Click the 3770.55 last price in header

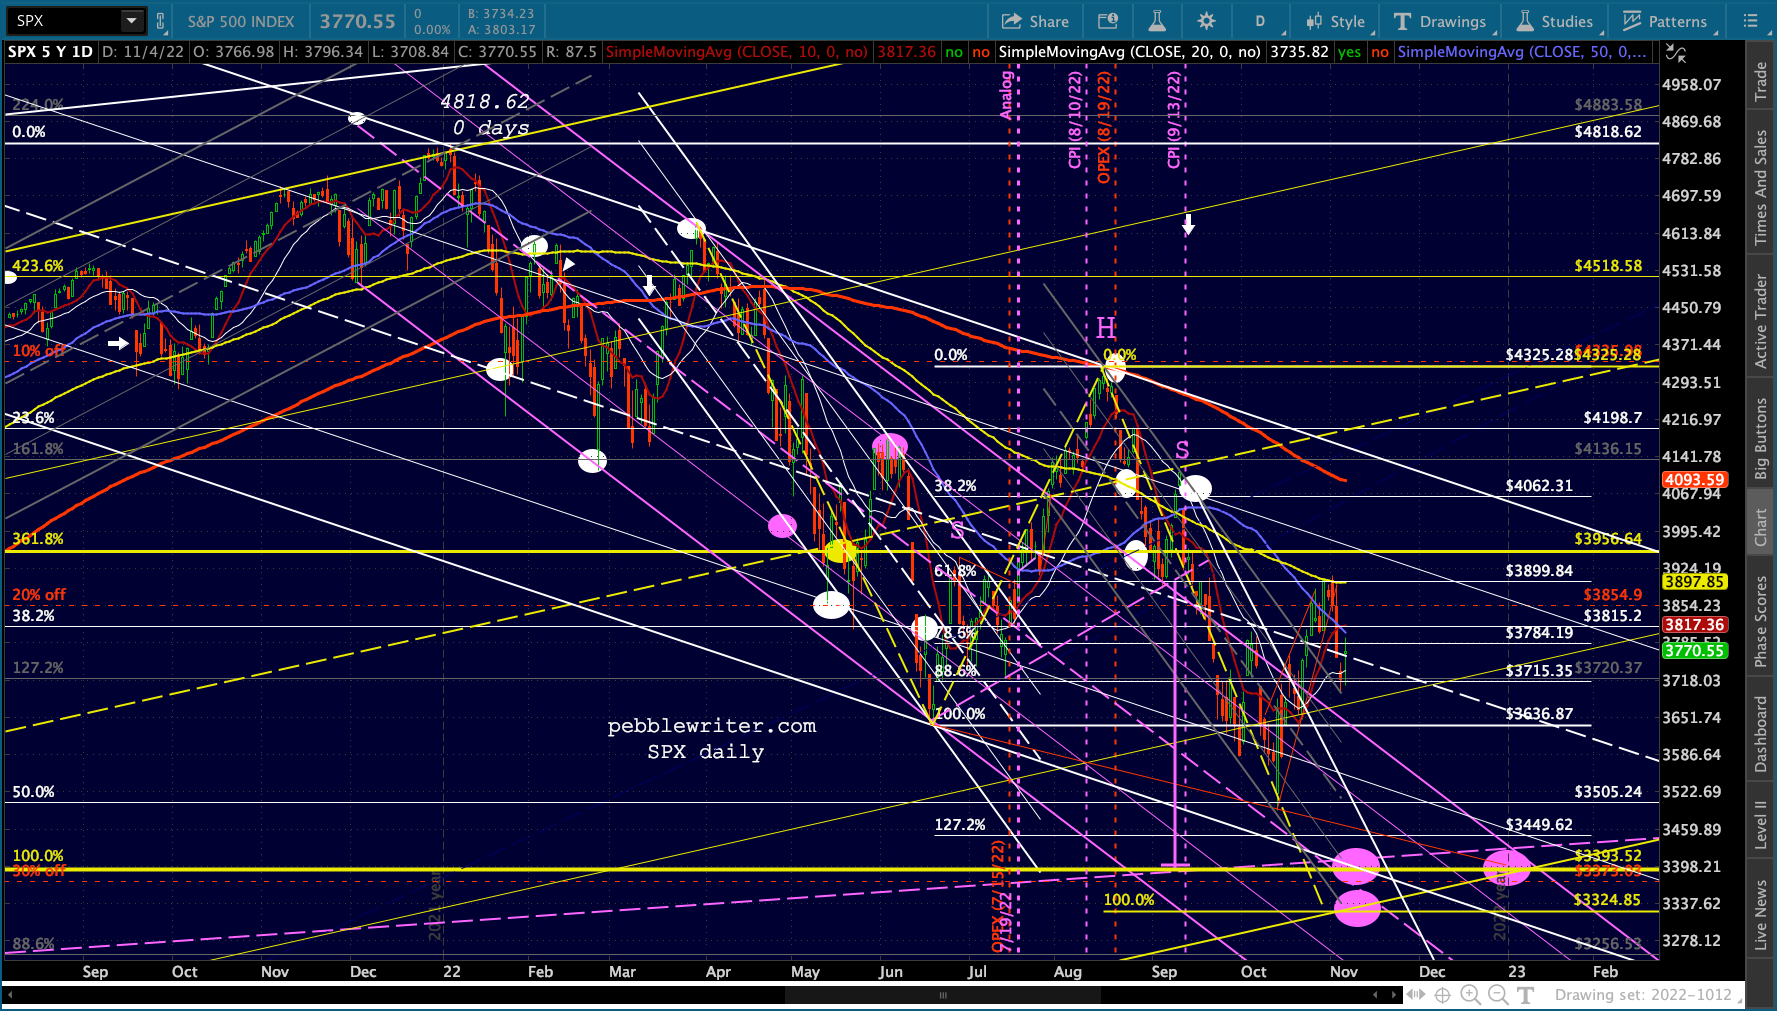pyautogui.click(x=357, y=21)
